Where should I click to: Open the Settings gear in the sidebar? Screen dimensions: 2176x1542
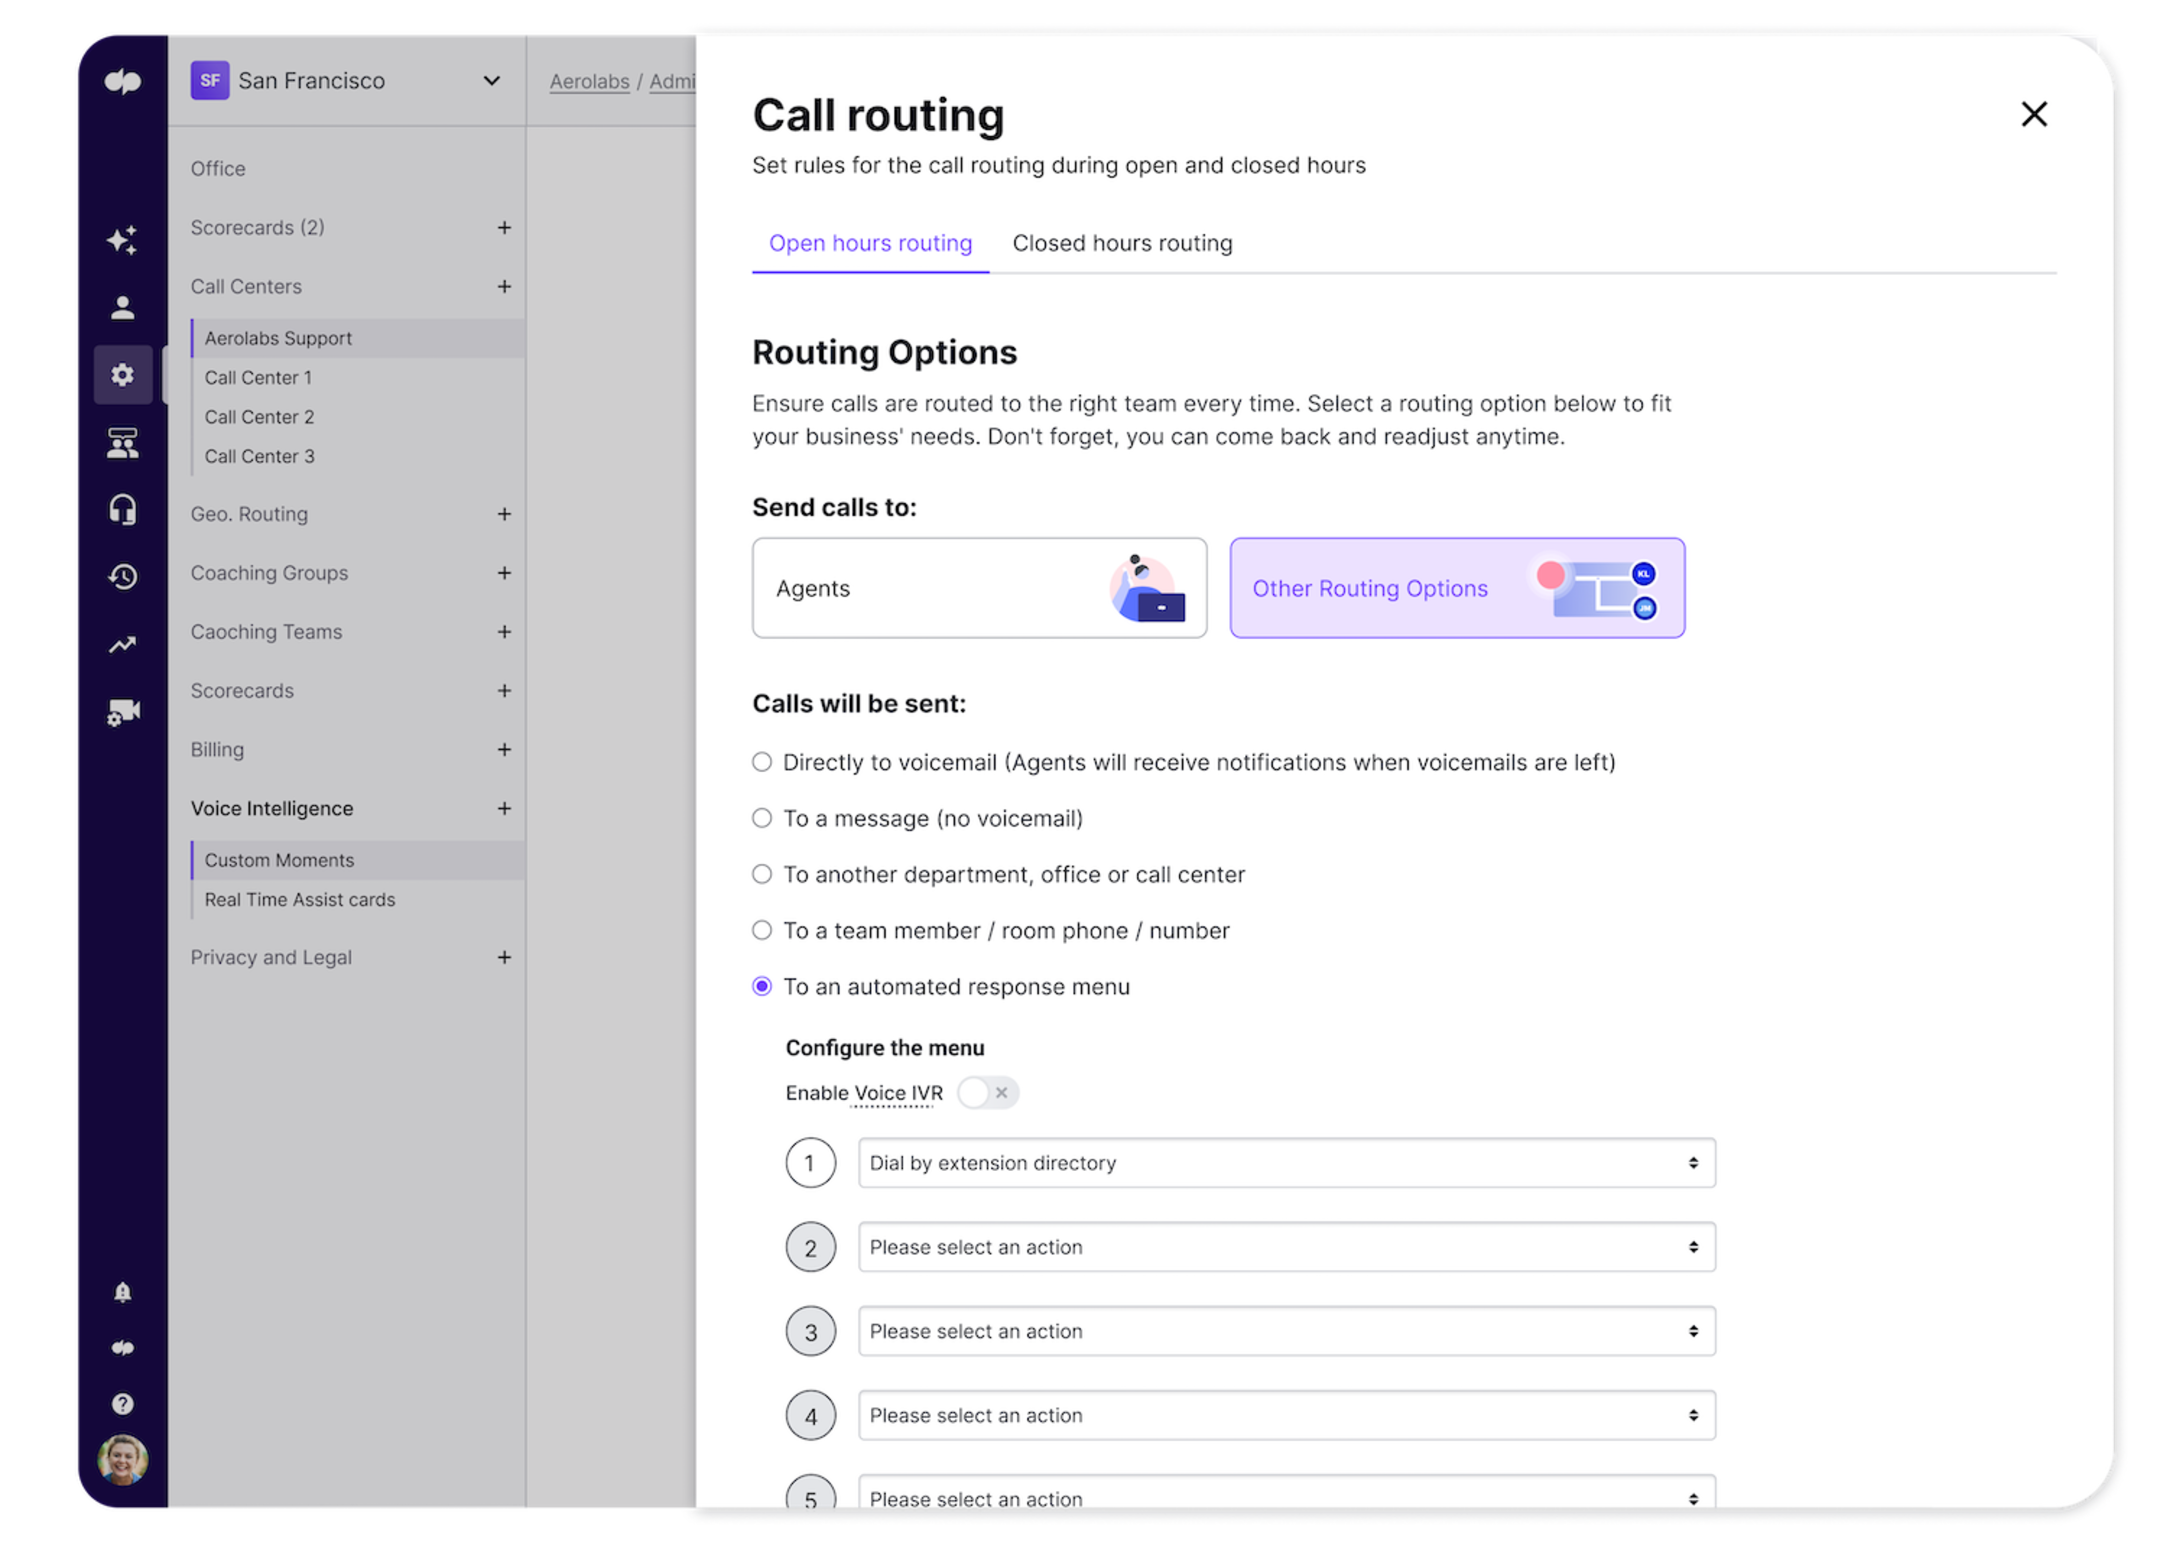pos(122,374)
